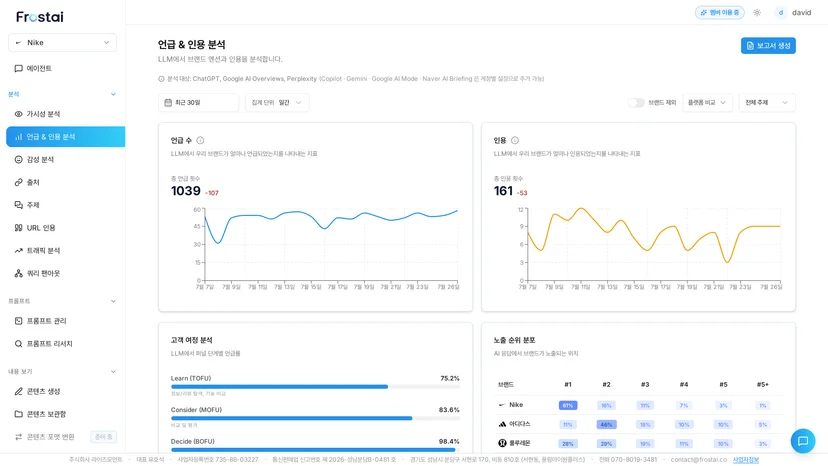Viewport: 828px width, 466px height.
Task: Click the Consider (MOFU) progress bar
Action: 315,418
